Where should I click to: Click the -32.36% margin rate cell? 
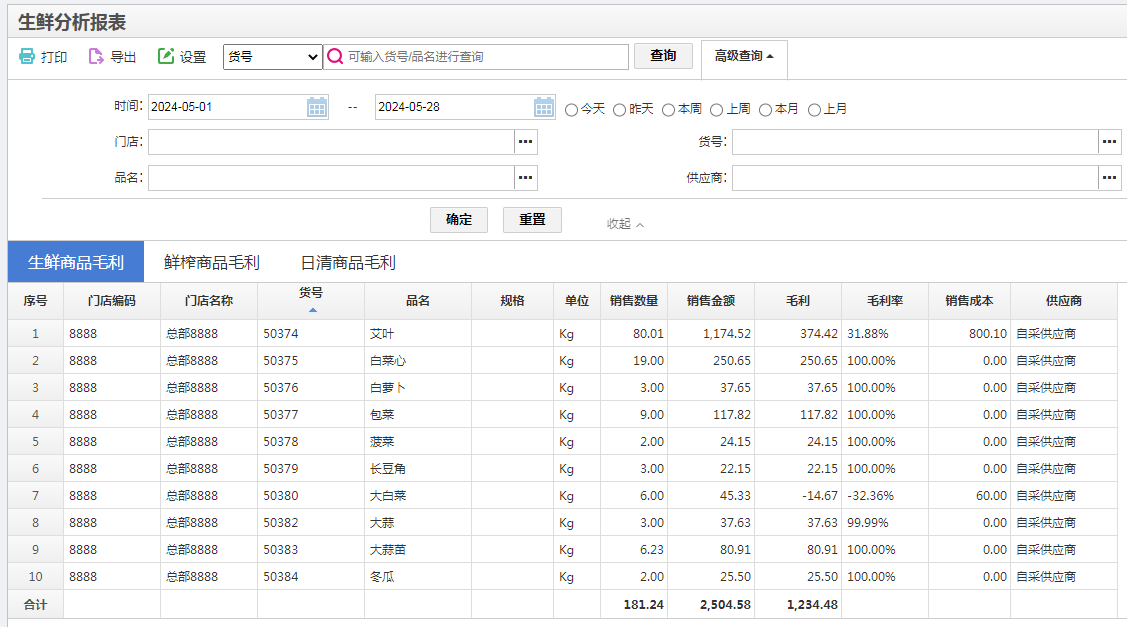pyautogui.click(x=885, y=495)
